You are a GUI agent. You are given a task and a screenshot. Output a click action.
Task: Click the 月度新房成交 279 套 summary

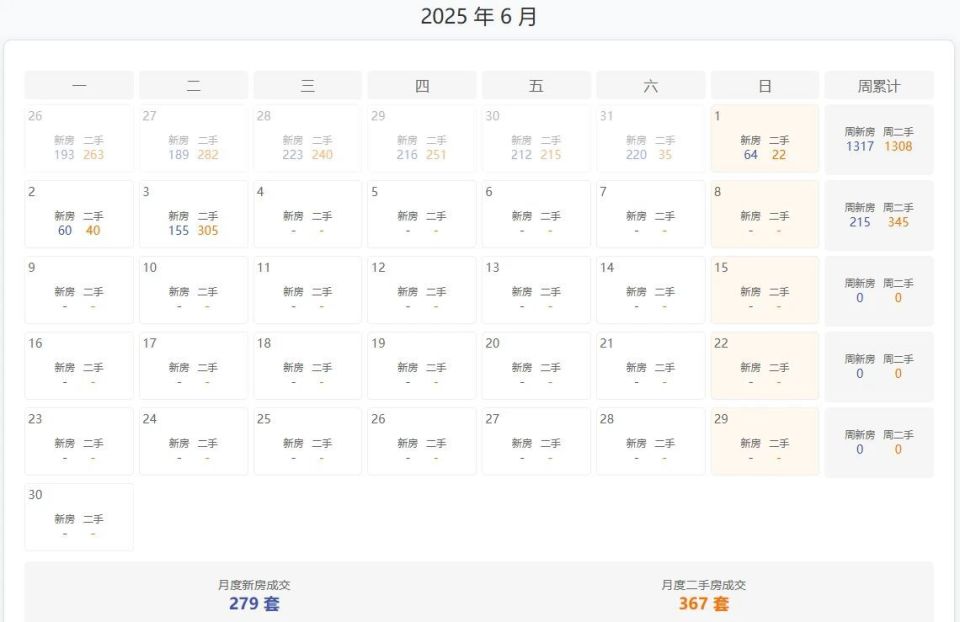[254, 596]
